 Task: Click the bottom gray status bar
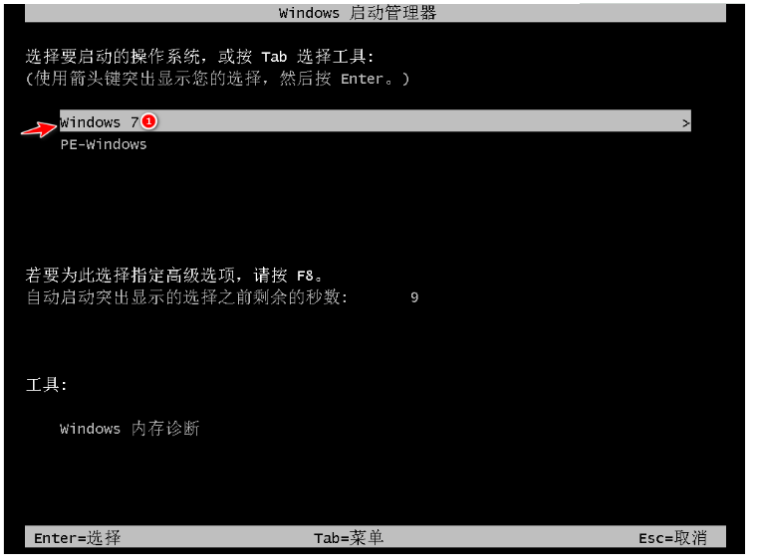click(x=375, y=537)
